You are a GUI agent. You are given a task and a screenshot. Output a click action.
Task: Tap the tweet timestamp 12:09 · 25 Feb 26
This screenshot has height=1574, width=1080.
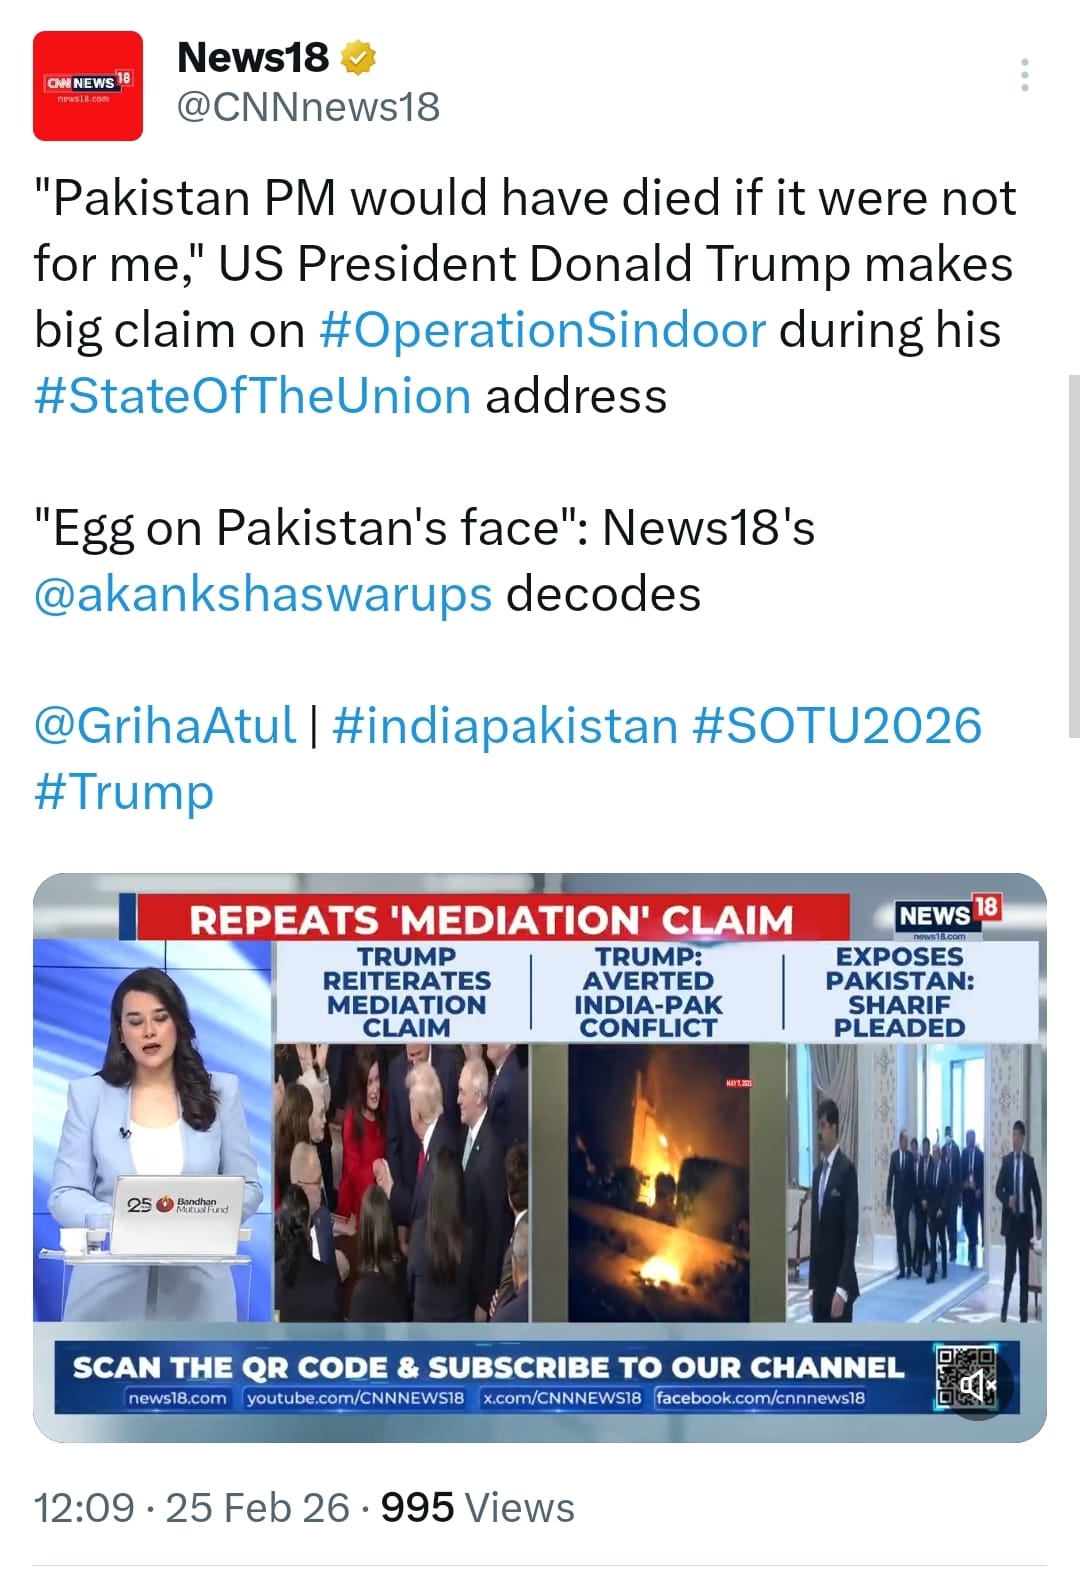(192, 1507)
